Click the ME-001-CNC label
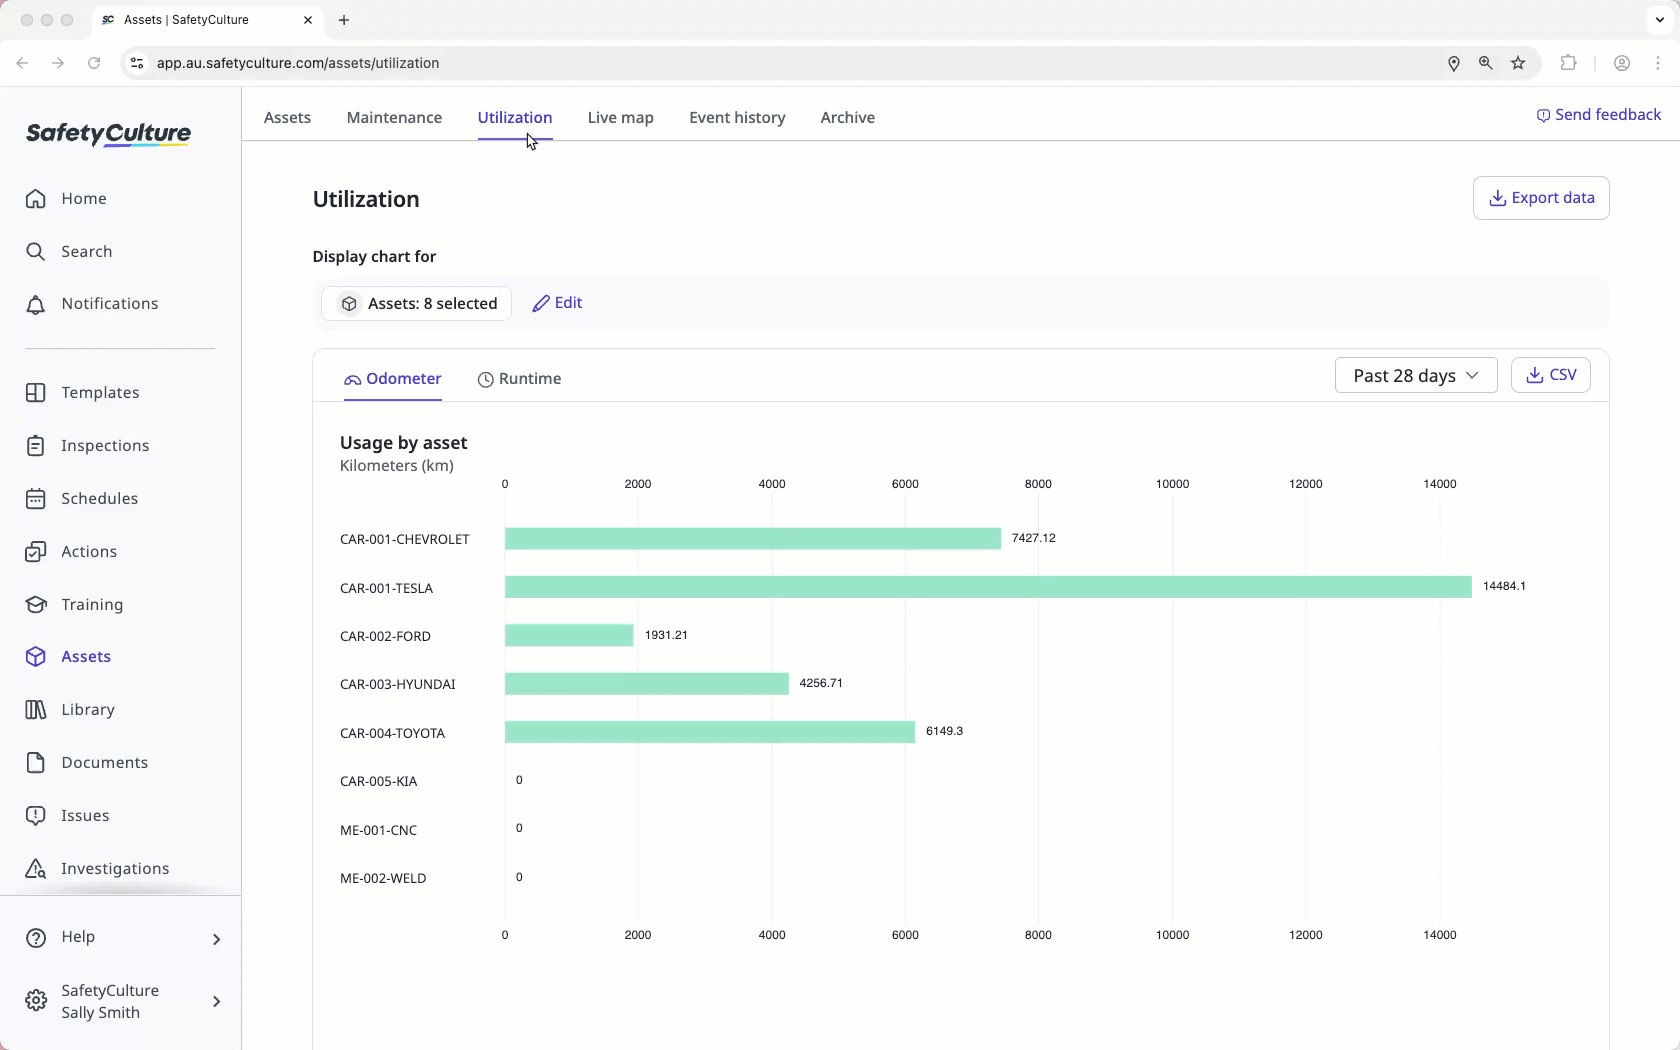1680x1050 pixels. (x=378, y=830)
